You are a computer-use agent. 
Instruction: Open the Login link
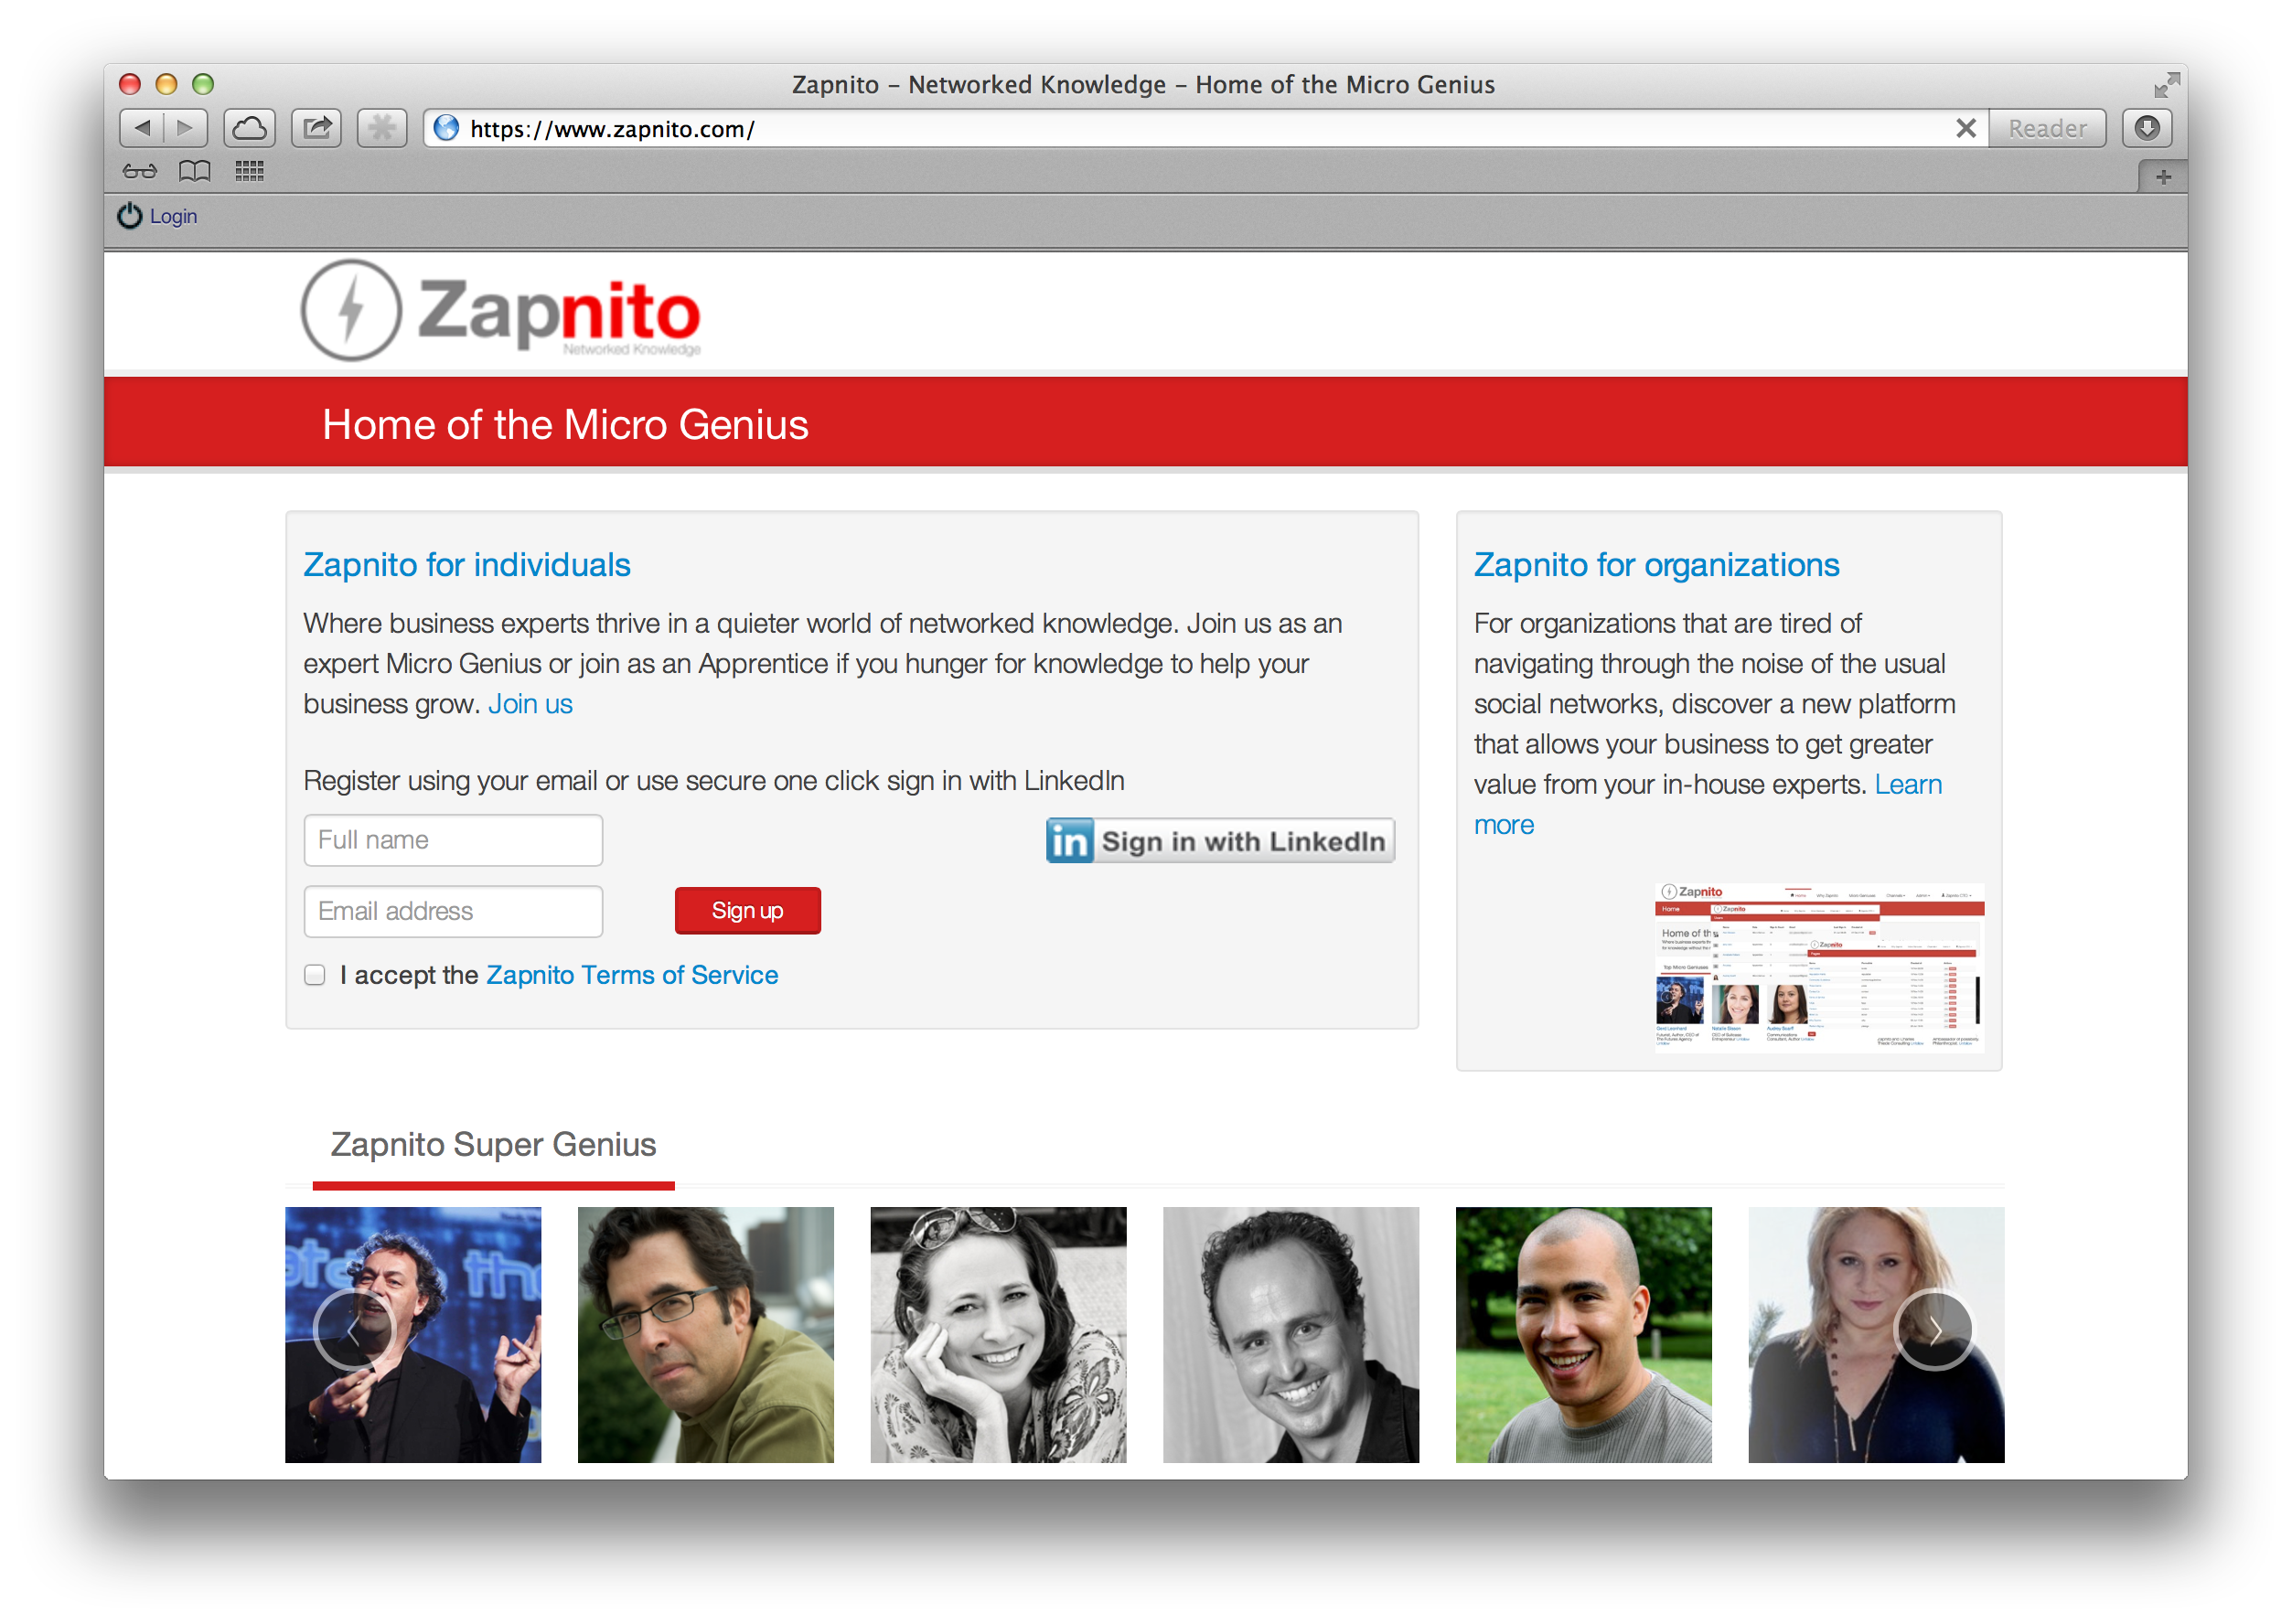coord(173,216)
